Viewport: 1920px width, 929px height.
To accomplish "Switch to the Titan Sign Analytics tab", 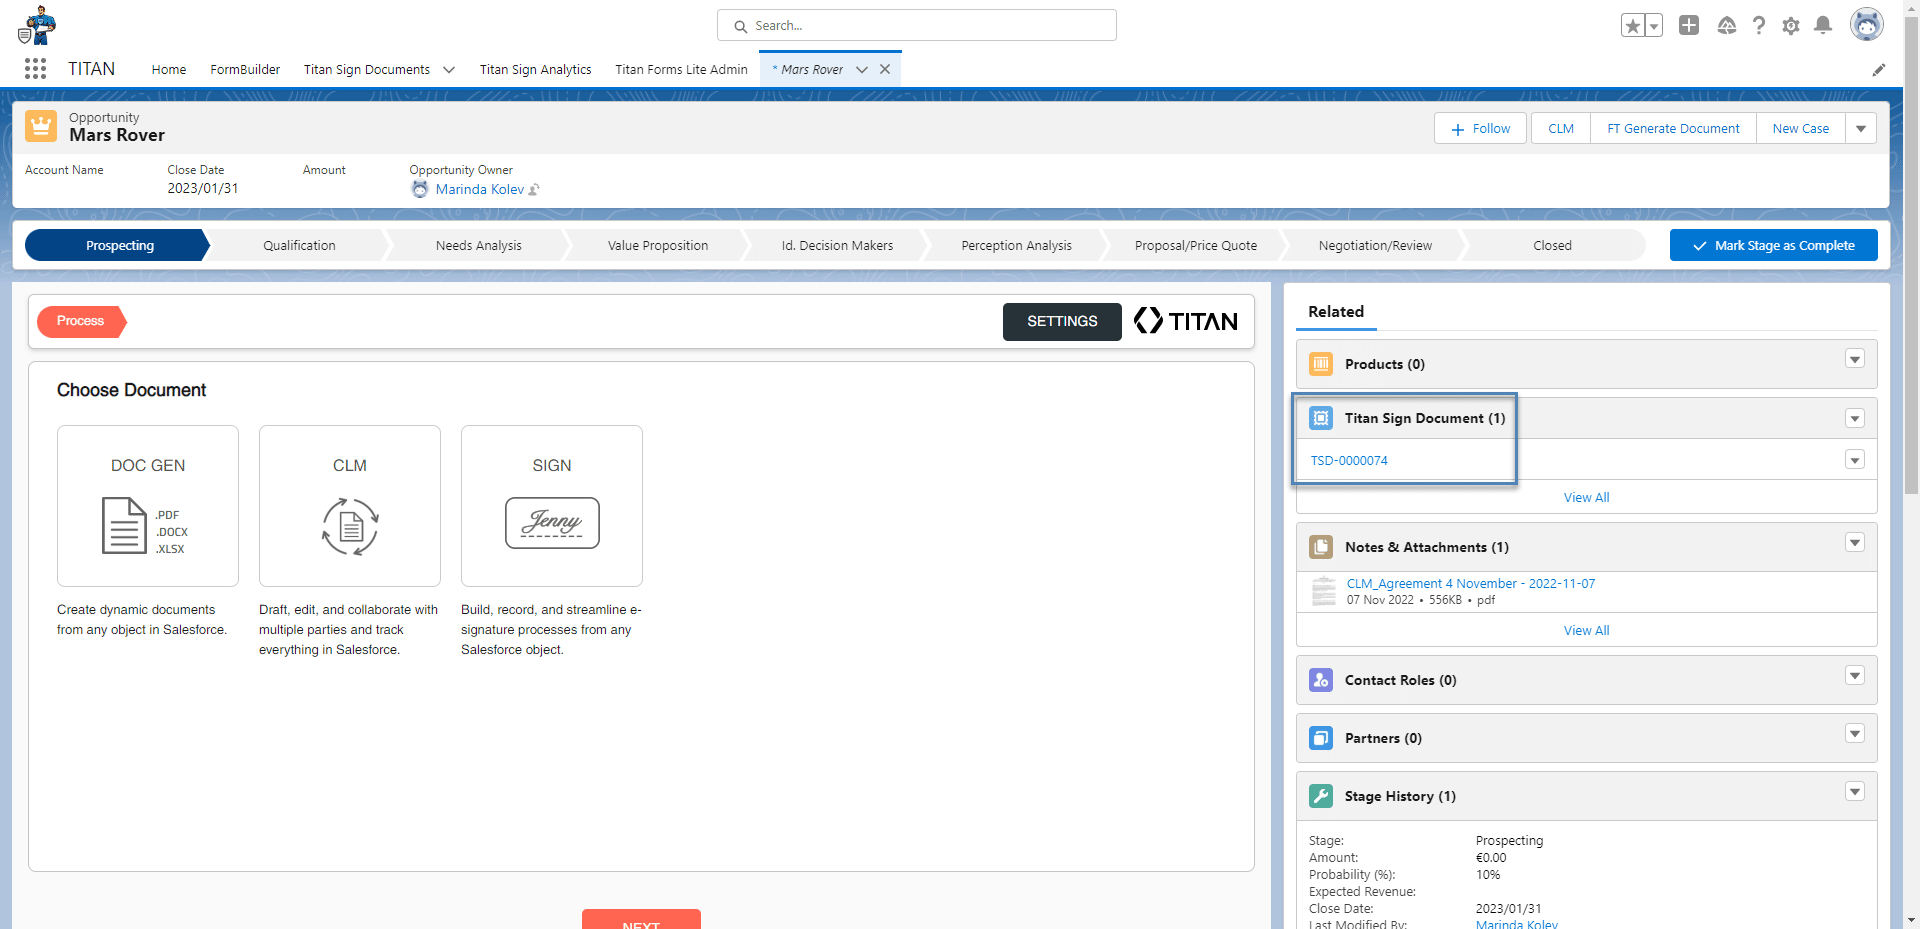I will click(535, 69).
